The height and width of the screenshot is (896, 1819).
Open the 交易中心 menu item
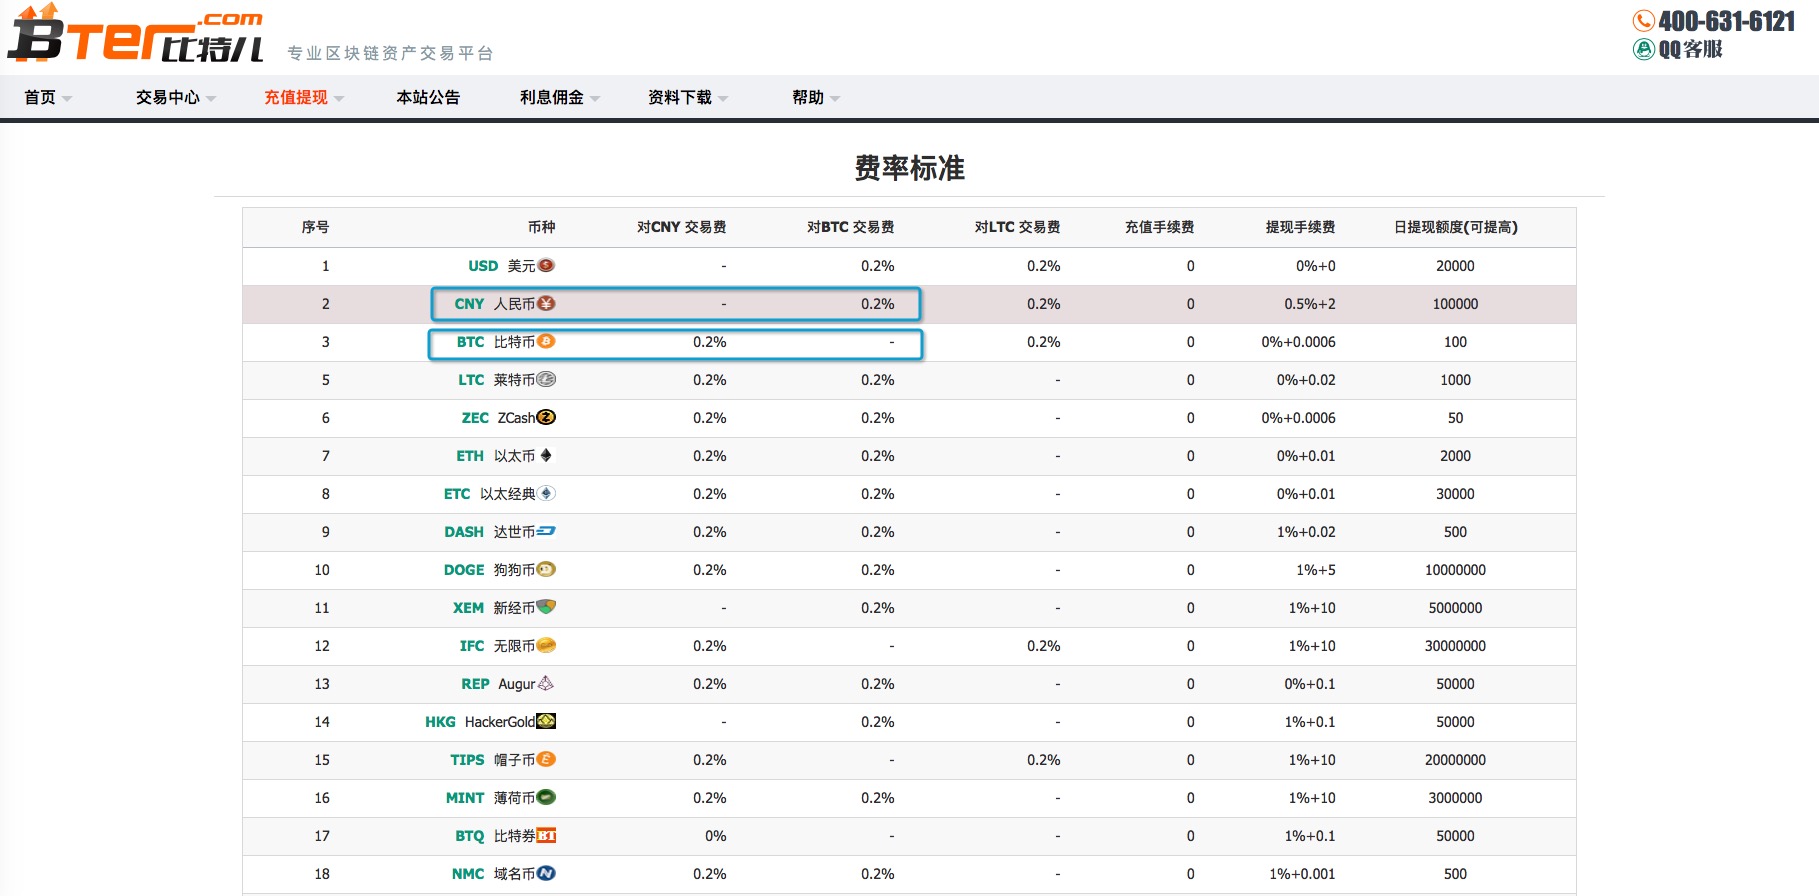point(168,97)
